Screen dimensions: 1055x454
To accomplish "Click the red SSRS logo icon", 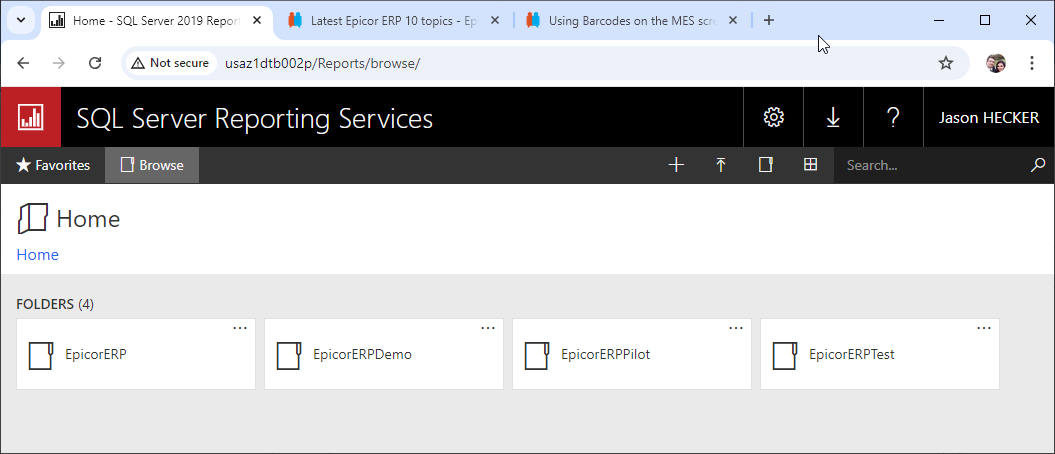I will (31, 117).
